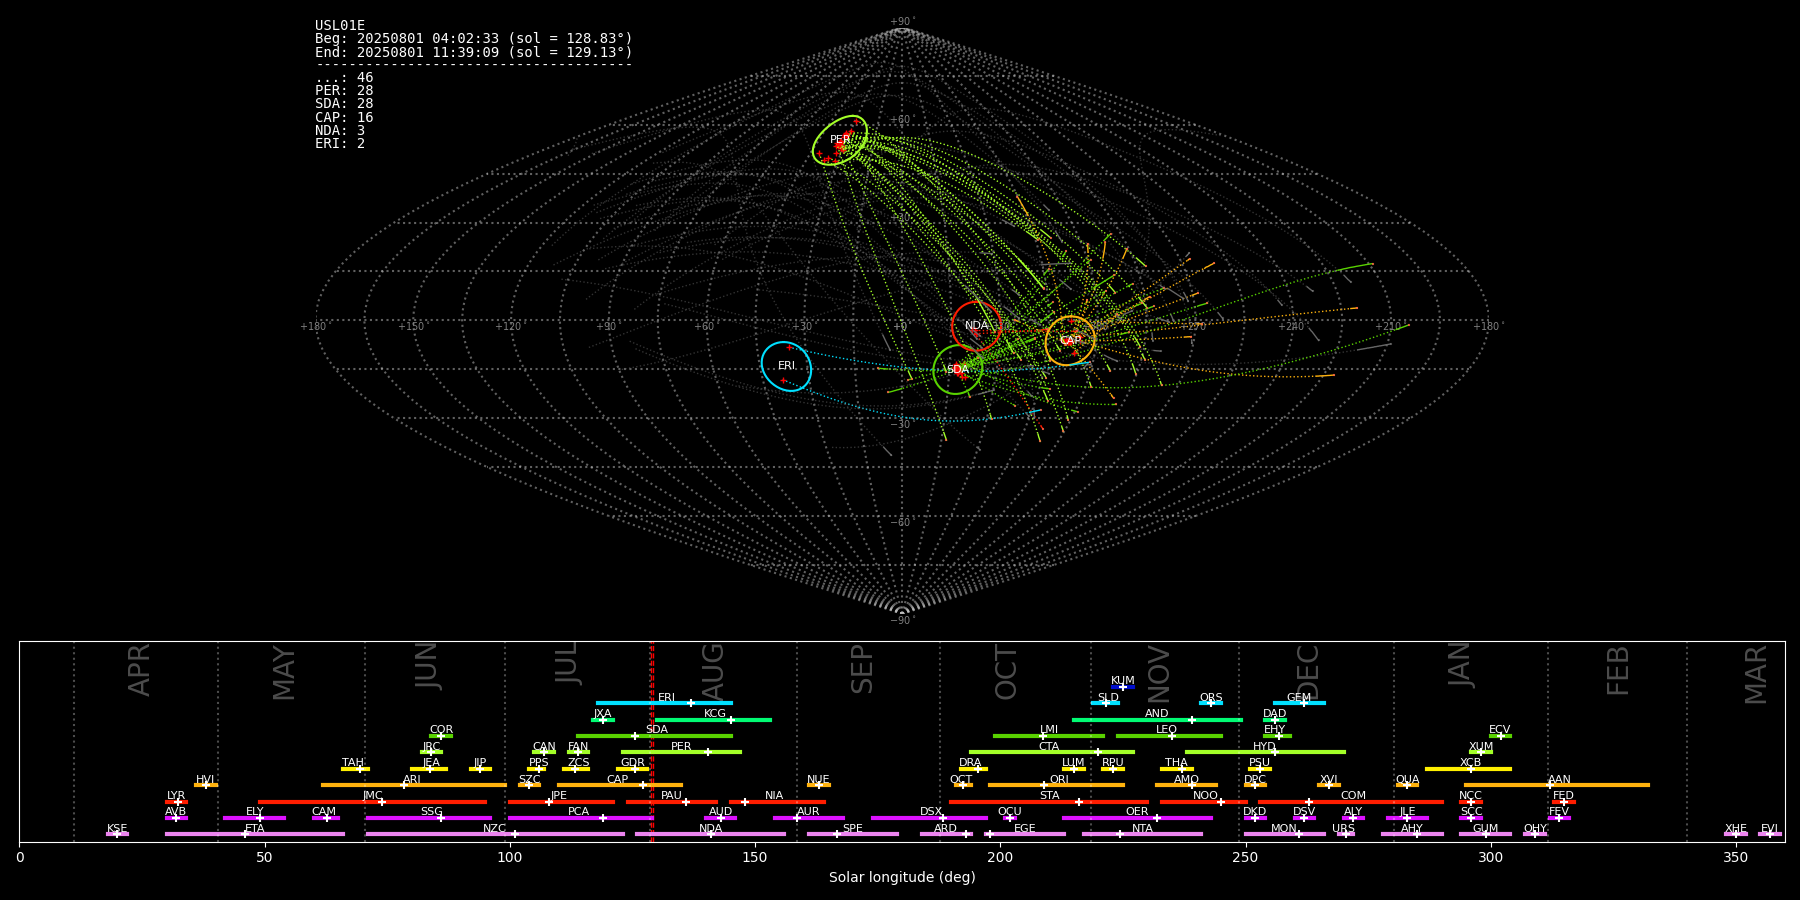This screenshot has width=1800, height=900.
Task: Click the 'Solar longitude (deg)' axis title
Action: coord(902,877)
